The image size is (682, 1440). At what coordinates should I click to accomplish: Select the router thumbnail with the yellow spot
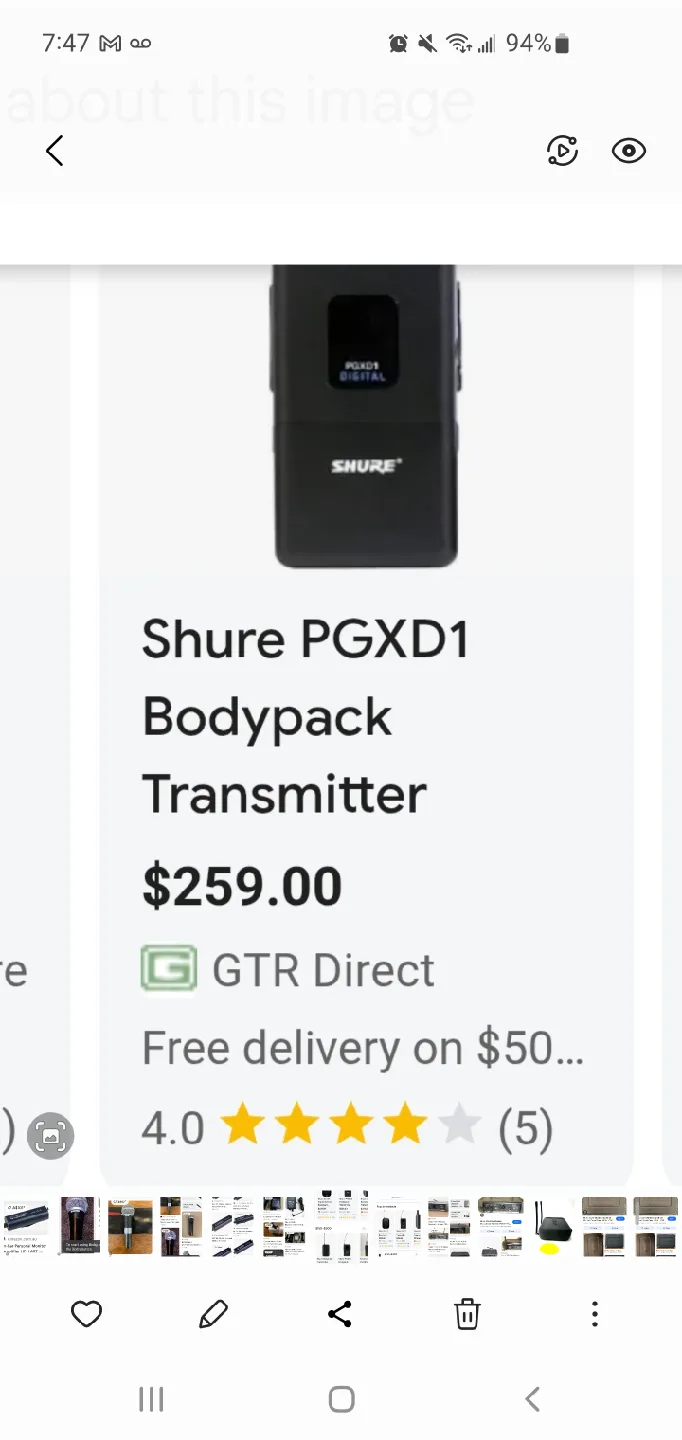click(x=553, y=1227)
